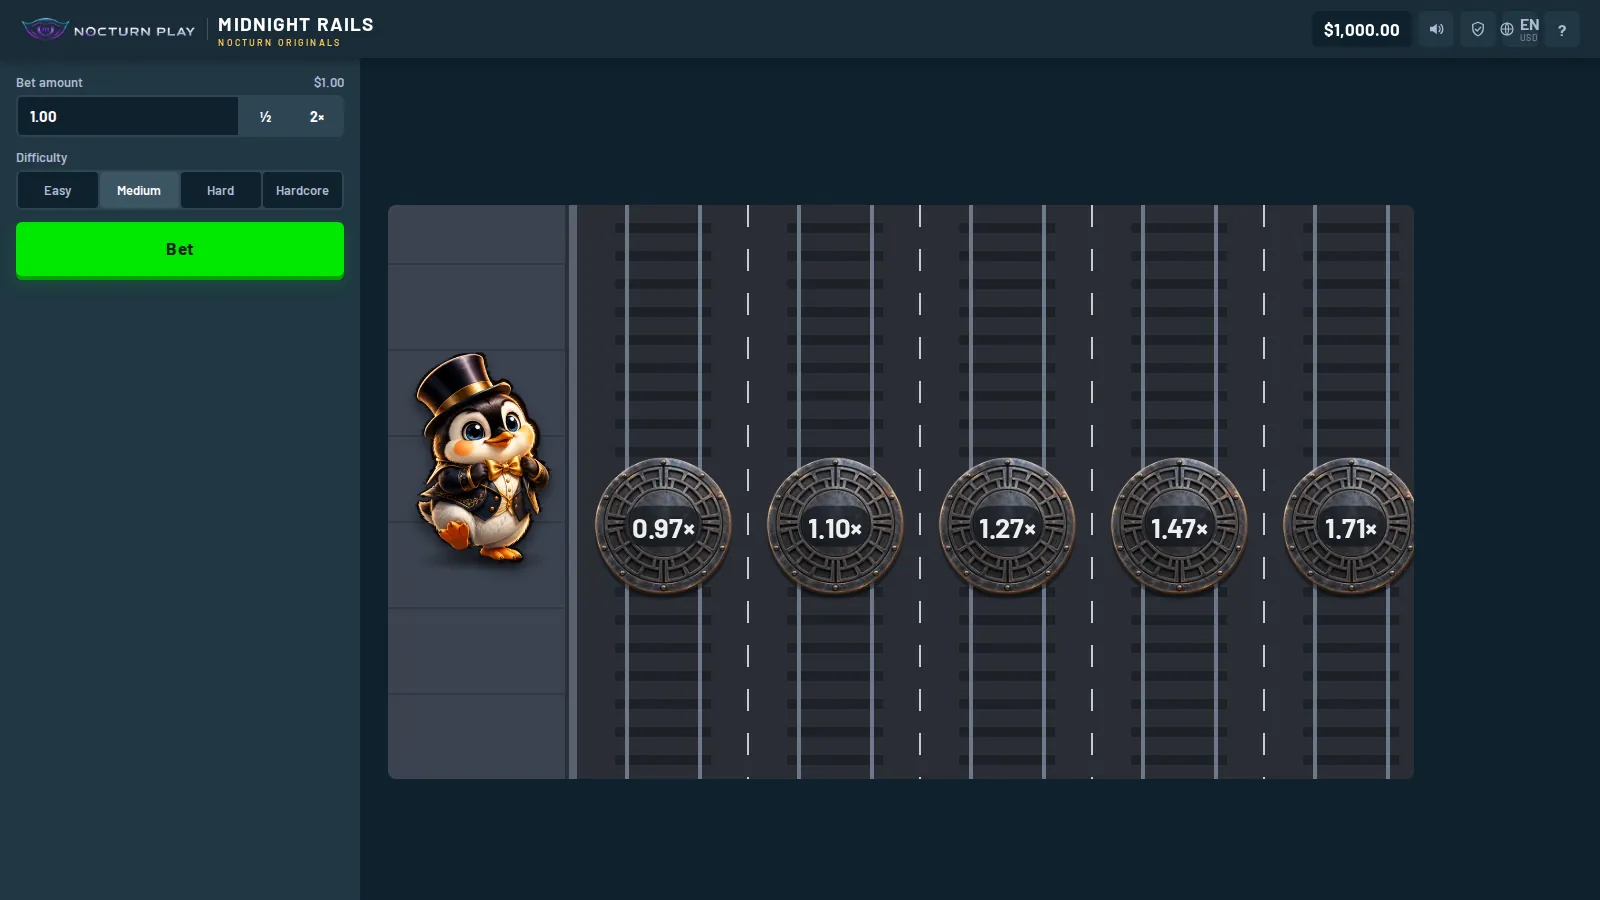Viewport: 1600px width, 900px height.
Task: Select Medium difficulty
Action: tap(139, 190)
